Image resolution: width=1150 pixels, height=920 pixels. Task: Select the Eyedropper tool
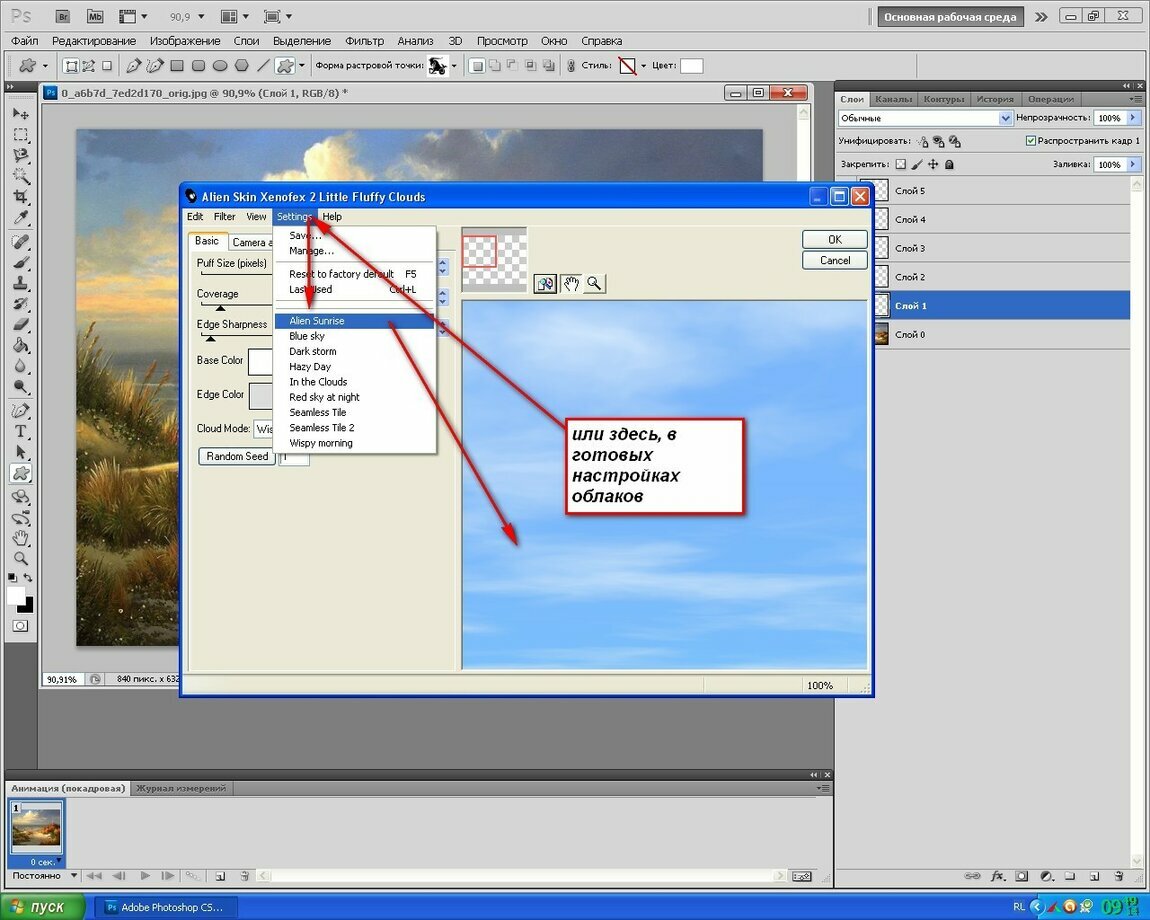click(x=21, y=218)
